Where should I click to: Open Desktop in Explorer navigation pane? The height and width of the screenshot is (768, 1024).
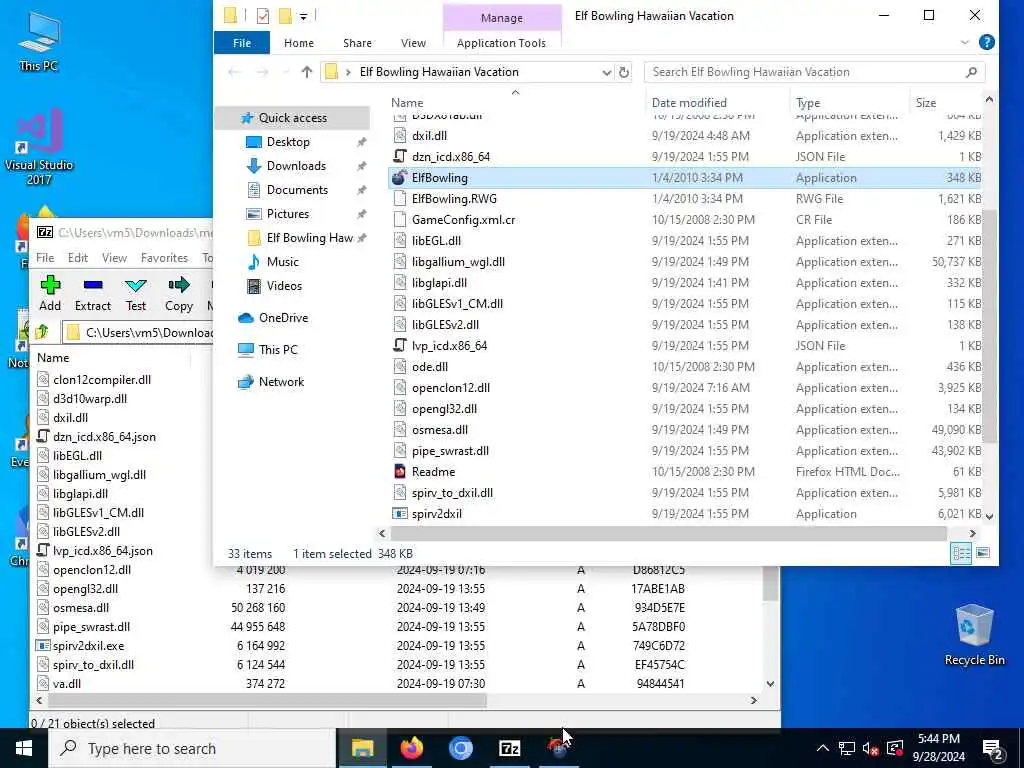(288, 142)
